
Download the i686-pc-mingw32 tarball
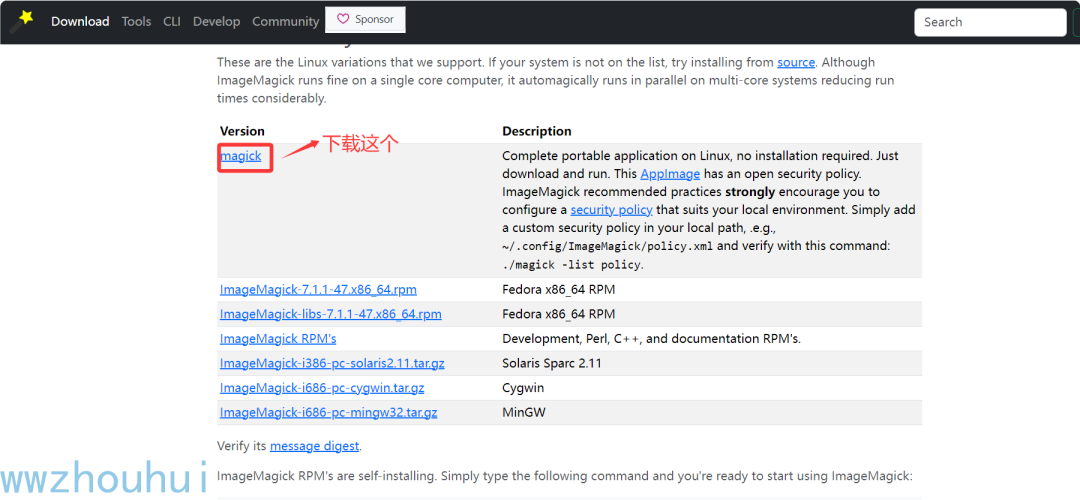pyautogui.click(x=328, y=412)
